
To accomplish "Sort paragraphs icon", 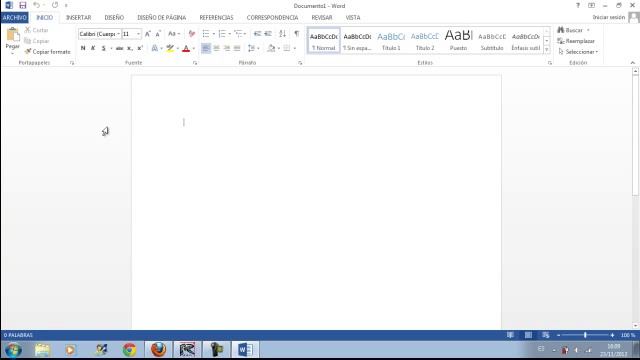I will (x=282, y=34).
